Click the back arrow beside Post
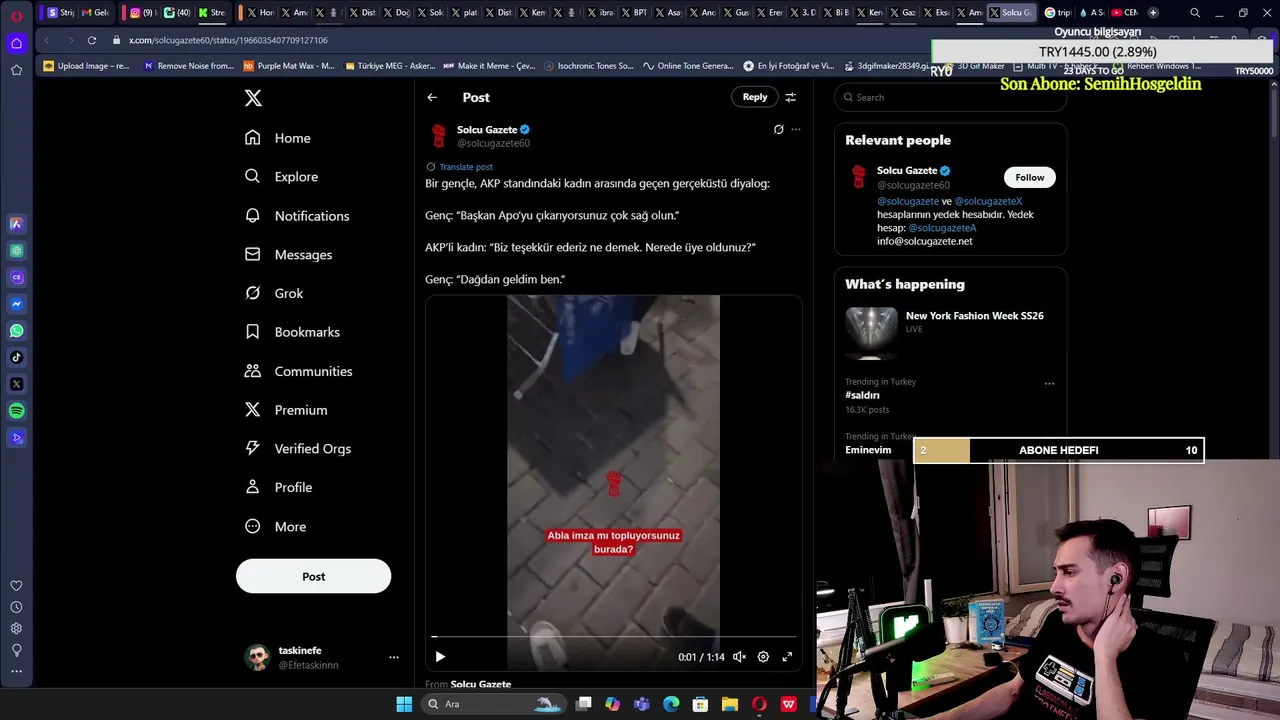 [432, 97]
